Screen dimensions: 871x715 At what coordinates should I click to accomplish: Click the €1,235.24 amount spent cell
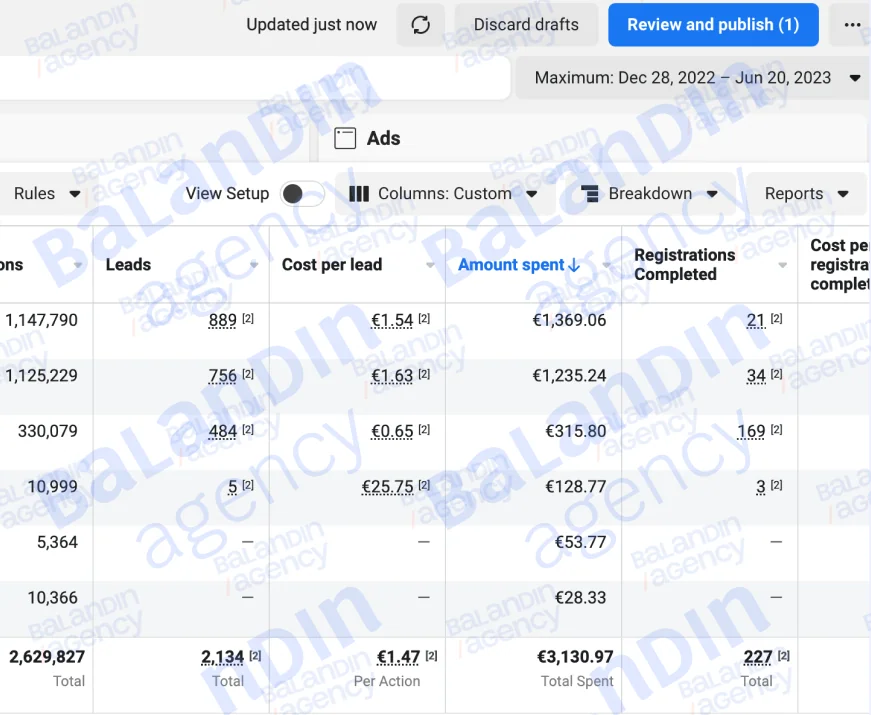point(569,376)
